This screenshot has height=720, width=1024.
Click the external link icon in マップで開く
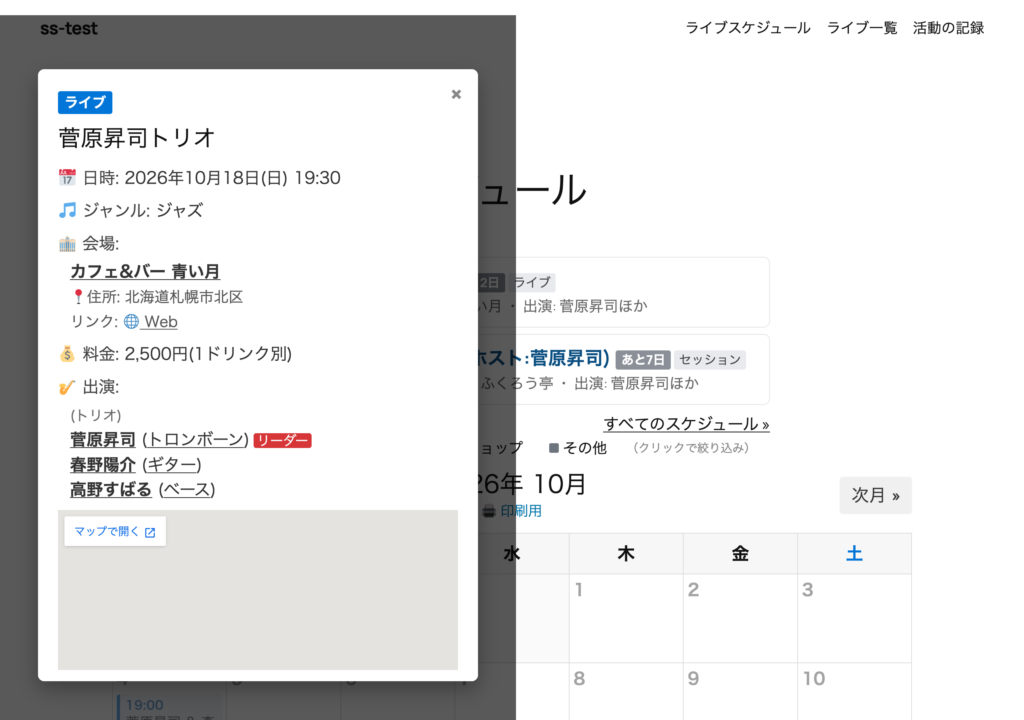(150, 532)
